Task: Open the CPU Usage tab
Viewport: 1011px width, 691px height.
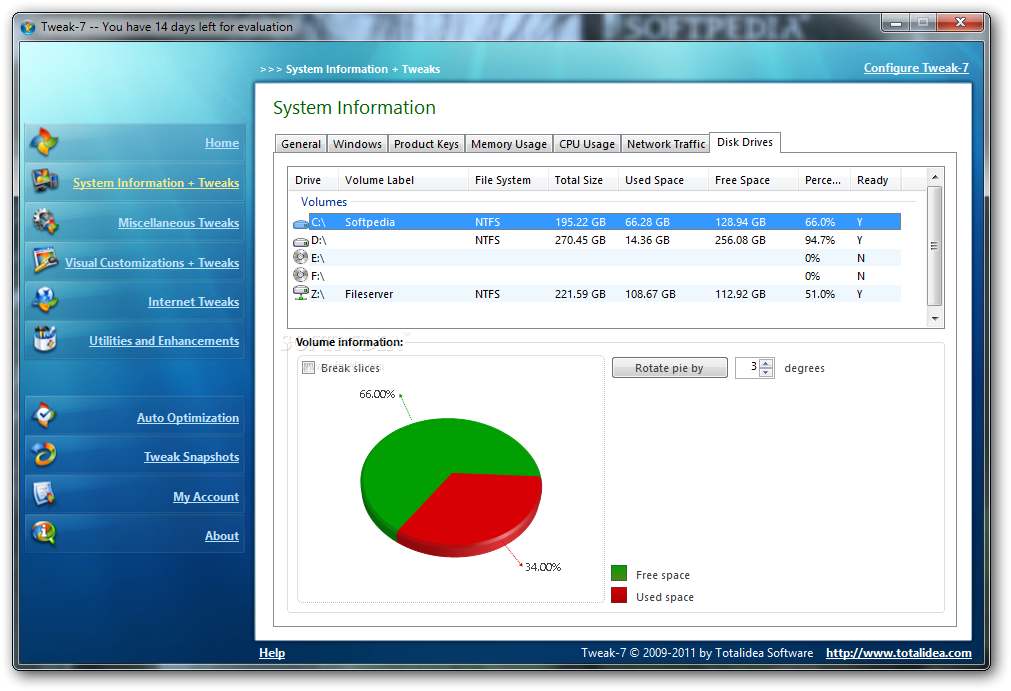Action: pos(587,144)
